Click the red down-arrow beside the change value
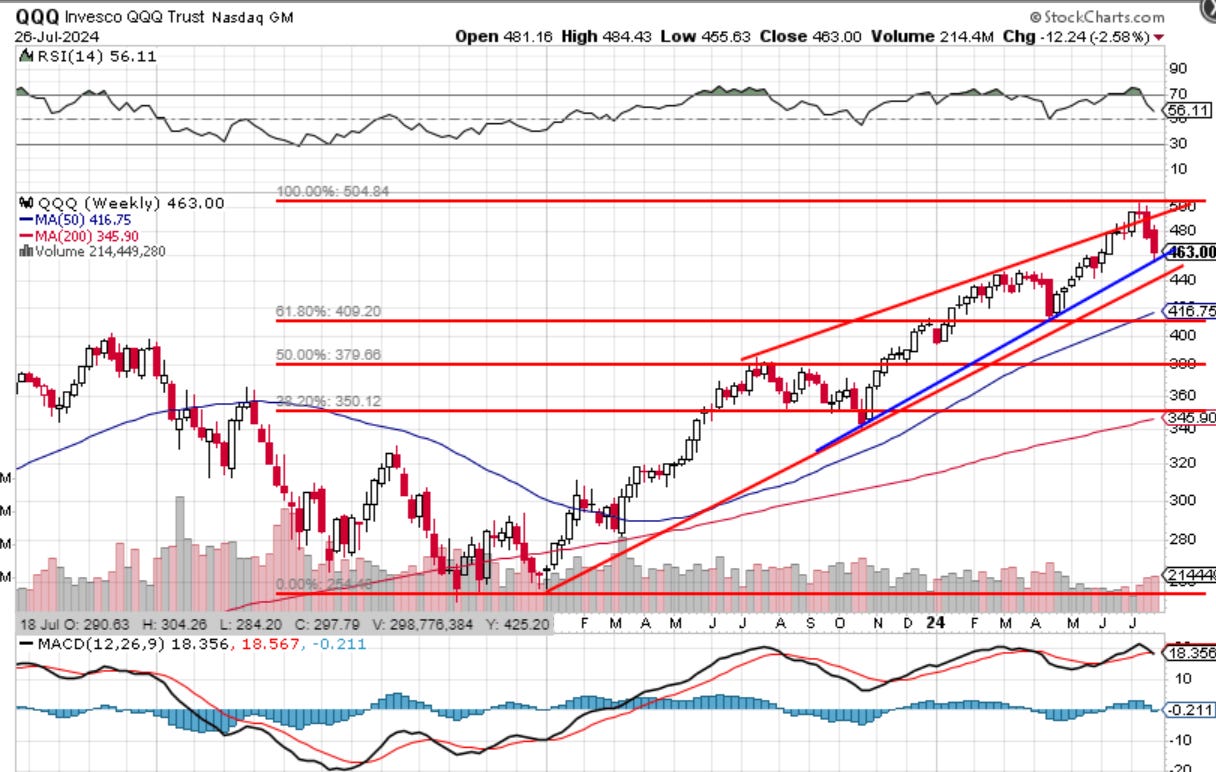Screen dimensions: 1216x772 click(1159, 37)
